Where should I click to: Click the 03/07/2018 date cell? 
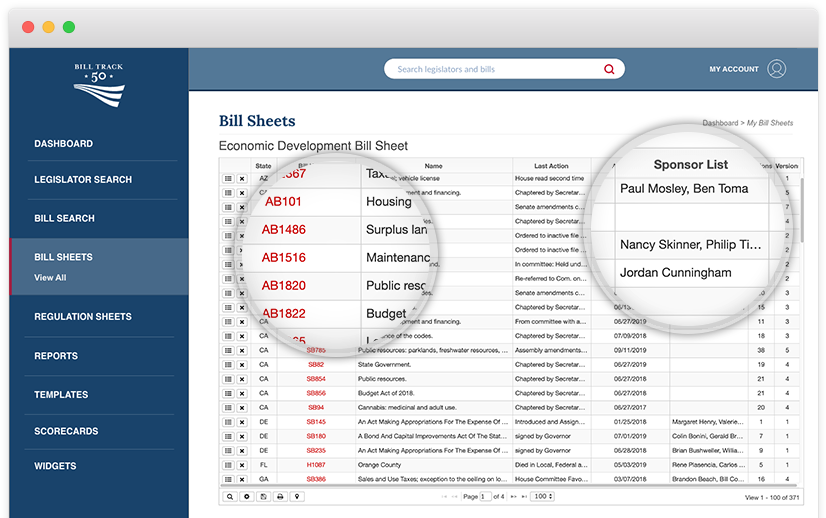point(630,479)
